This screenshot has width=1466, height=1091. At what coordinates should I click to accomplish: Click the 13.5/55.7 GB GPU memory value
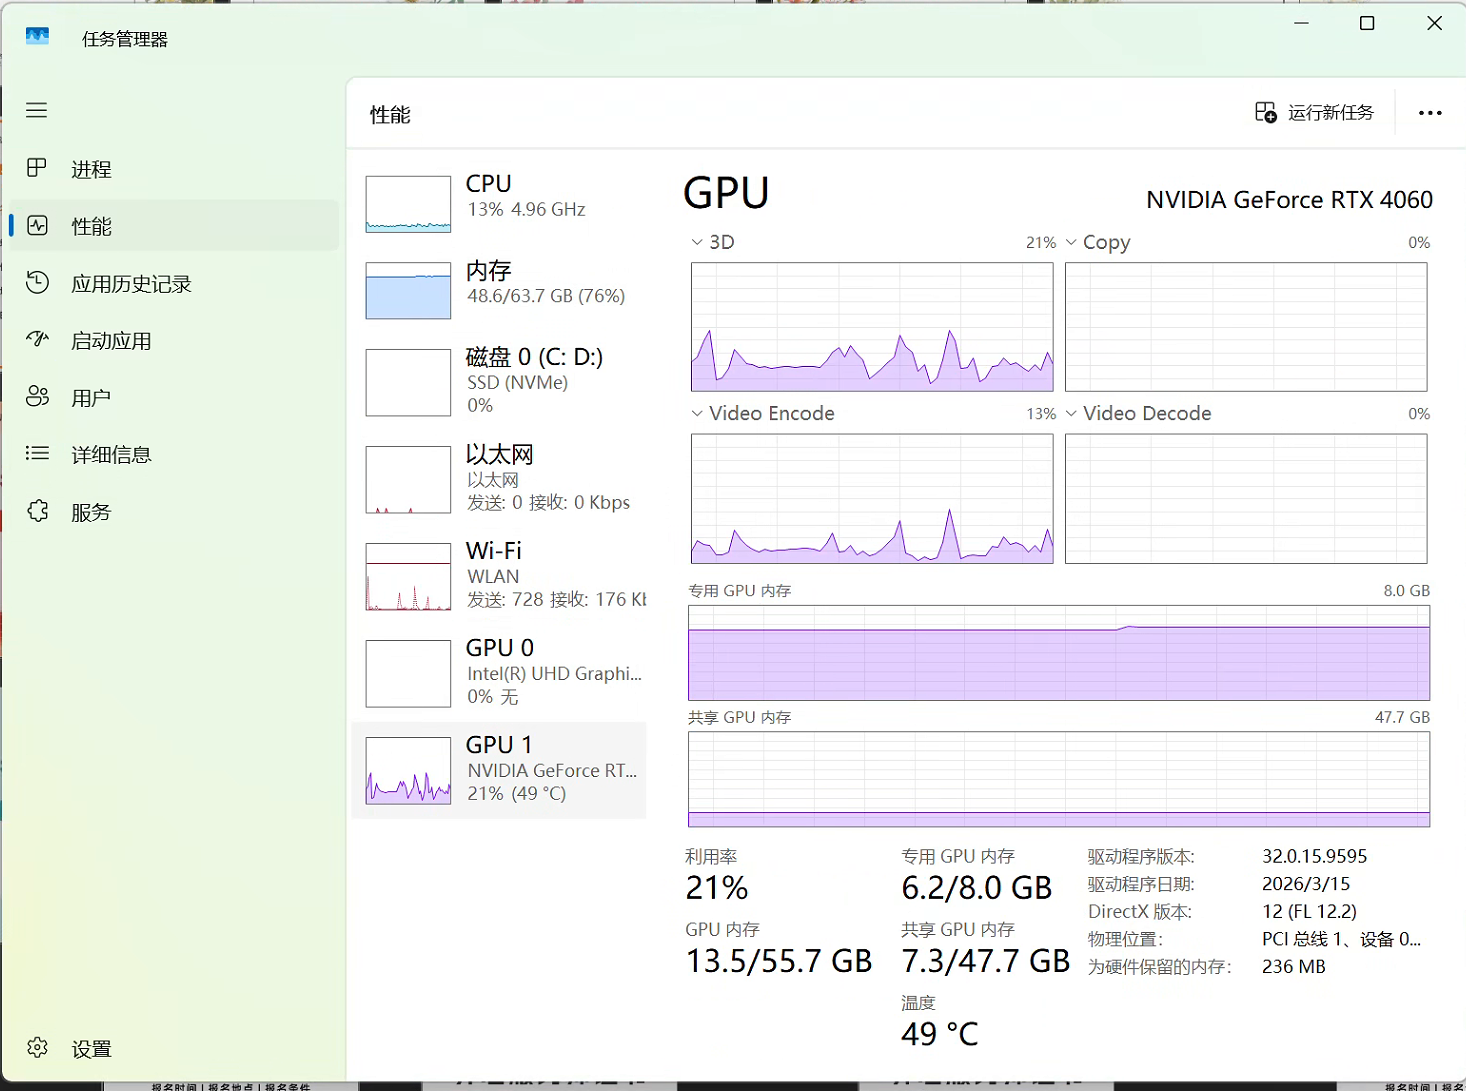[x=778, y=961]
